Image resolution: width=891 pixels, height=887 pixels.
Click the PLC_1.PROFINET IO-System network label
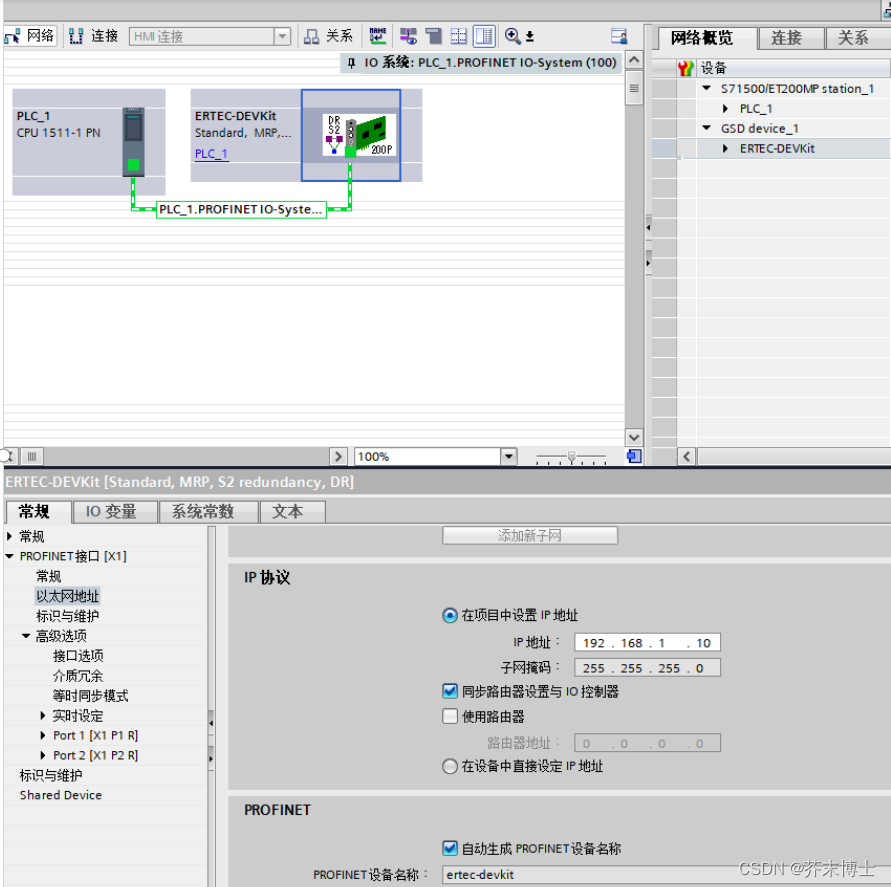(x=241, y=209)
